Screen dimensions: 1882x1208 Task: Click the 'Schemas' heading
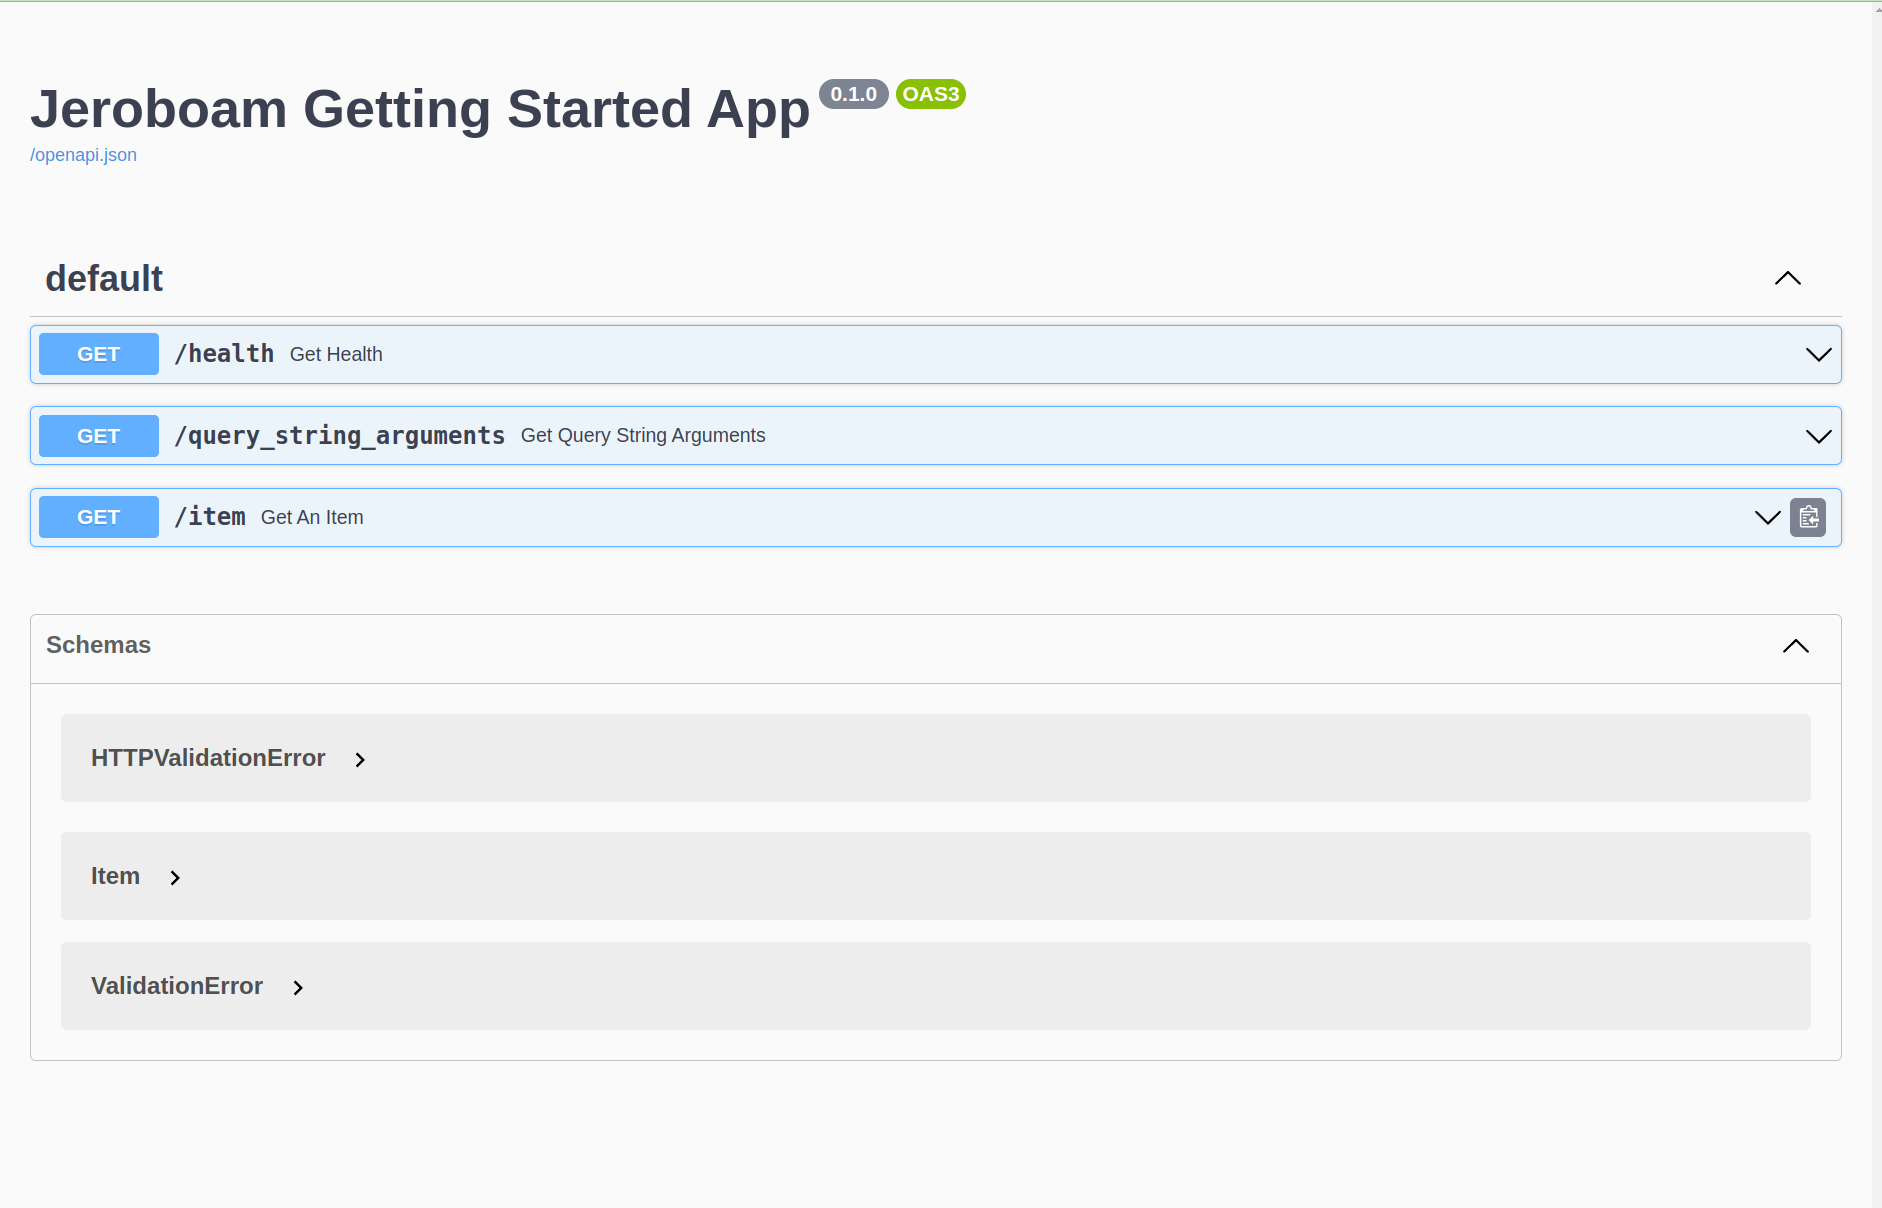(x=98, y=645)
